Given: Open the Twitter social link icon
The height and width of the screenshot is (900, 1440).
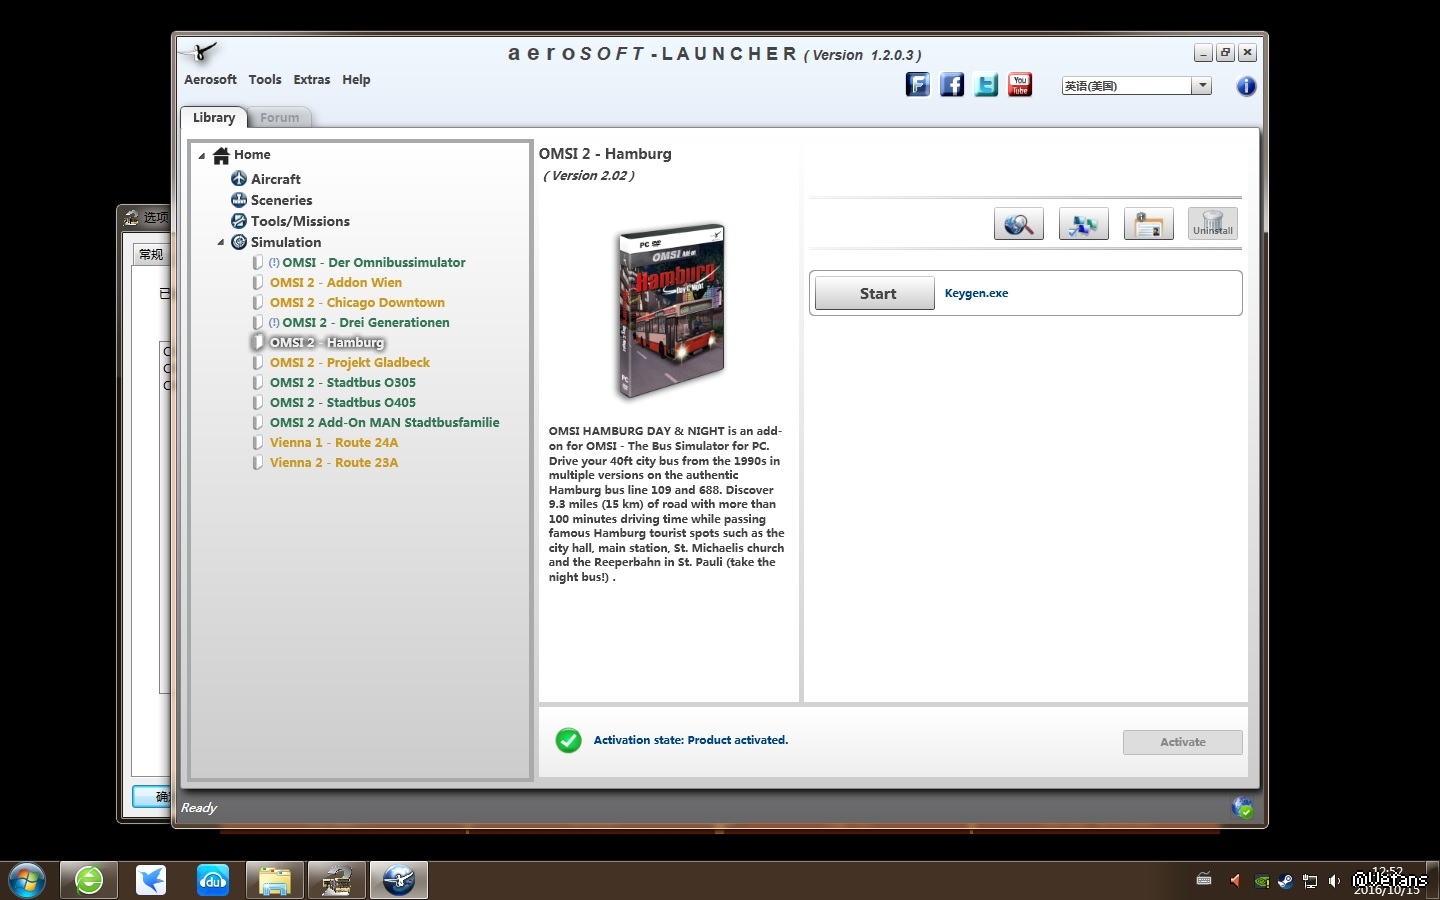Looking at the screenshot, I should pos(986,85).
